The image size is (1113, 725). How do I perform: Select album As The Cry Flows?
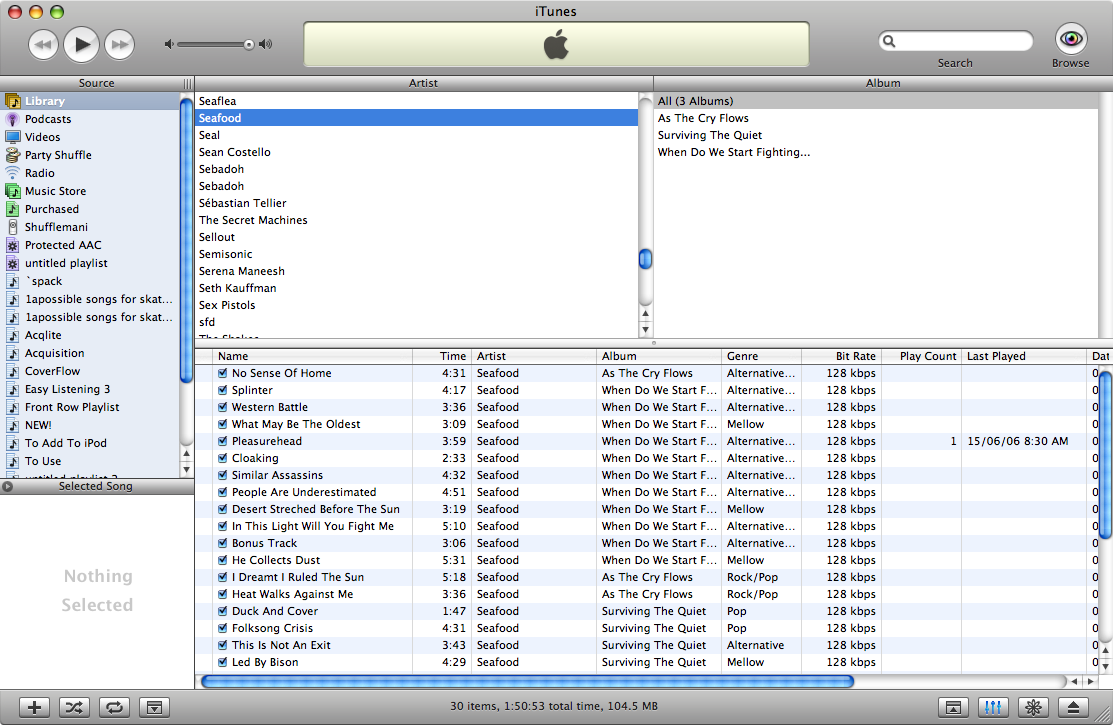click(x=876, y=118)
